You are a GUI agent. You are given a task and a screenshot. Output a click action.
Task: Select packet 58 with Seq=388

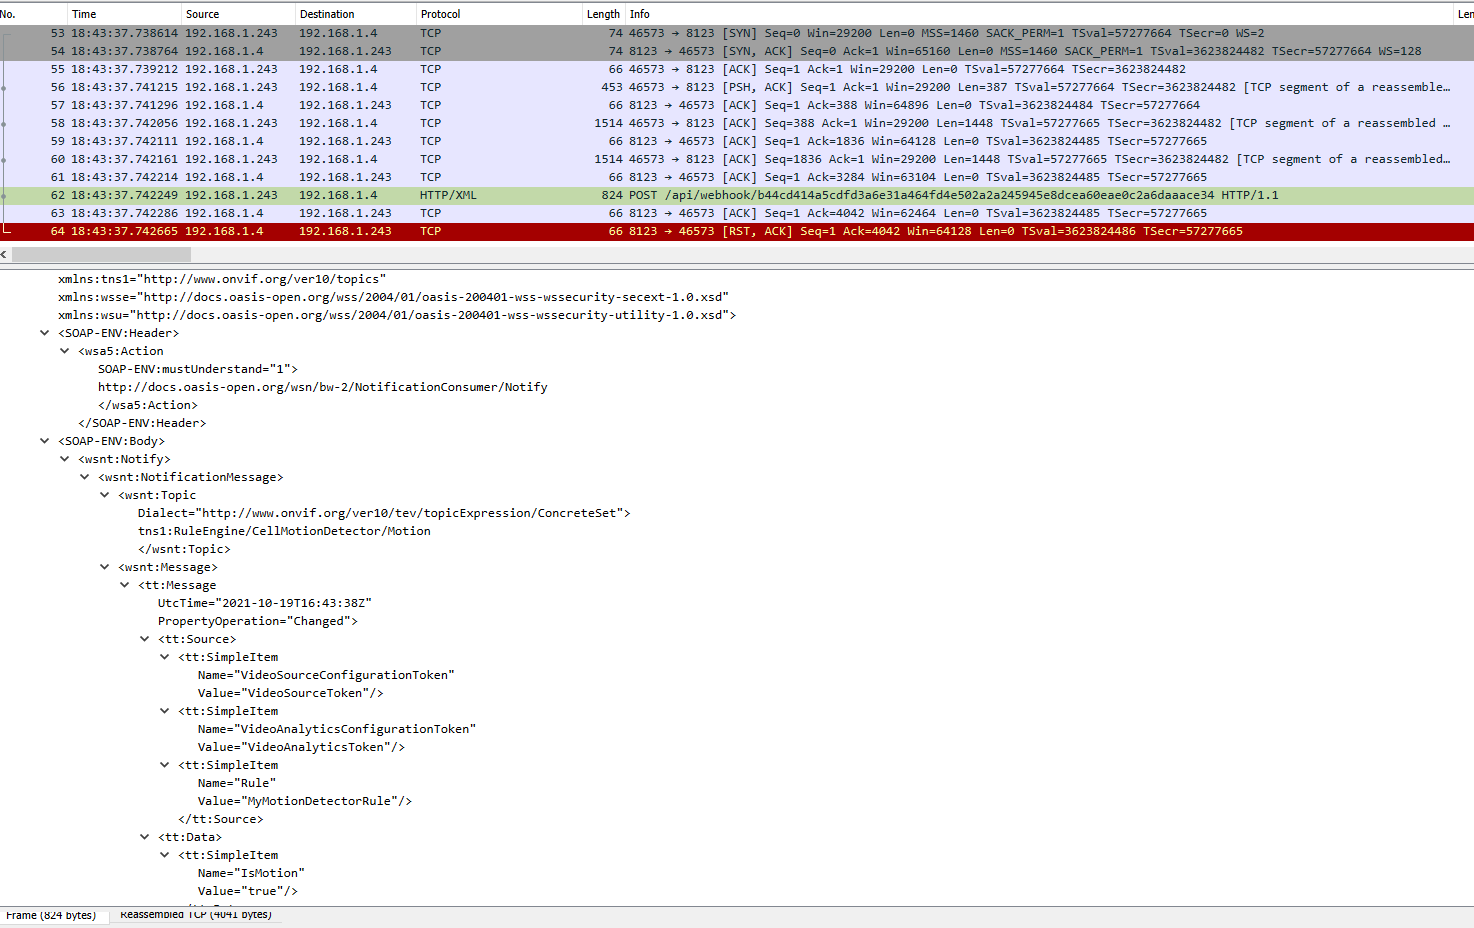point(737,123)
